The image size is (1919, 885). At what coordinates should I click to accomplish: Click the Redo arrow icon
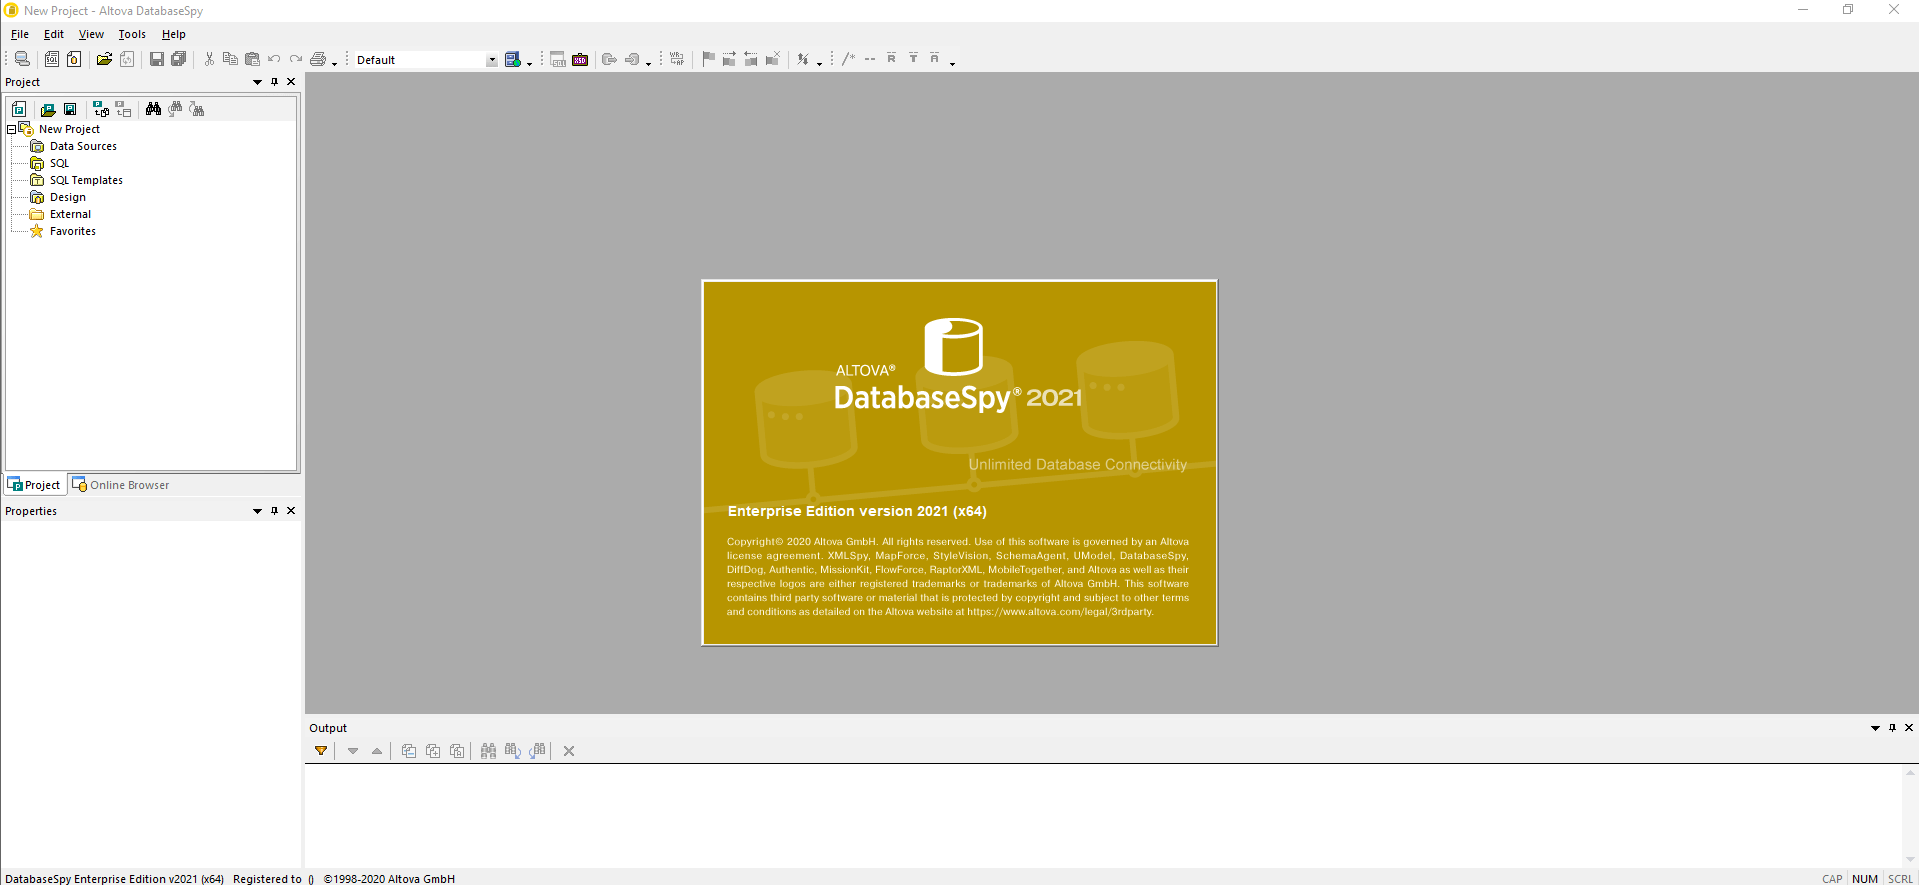pos(296,59)
